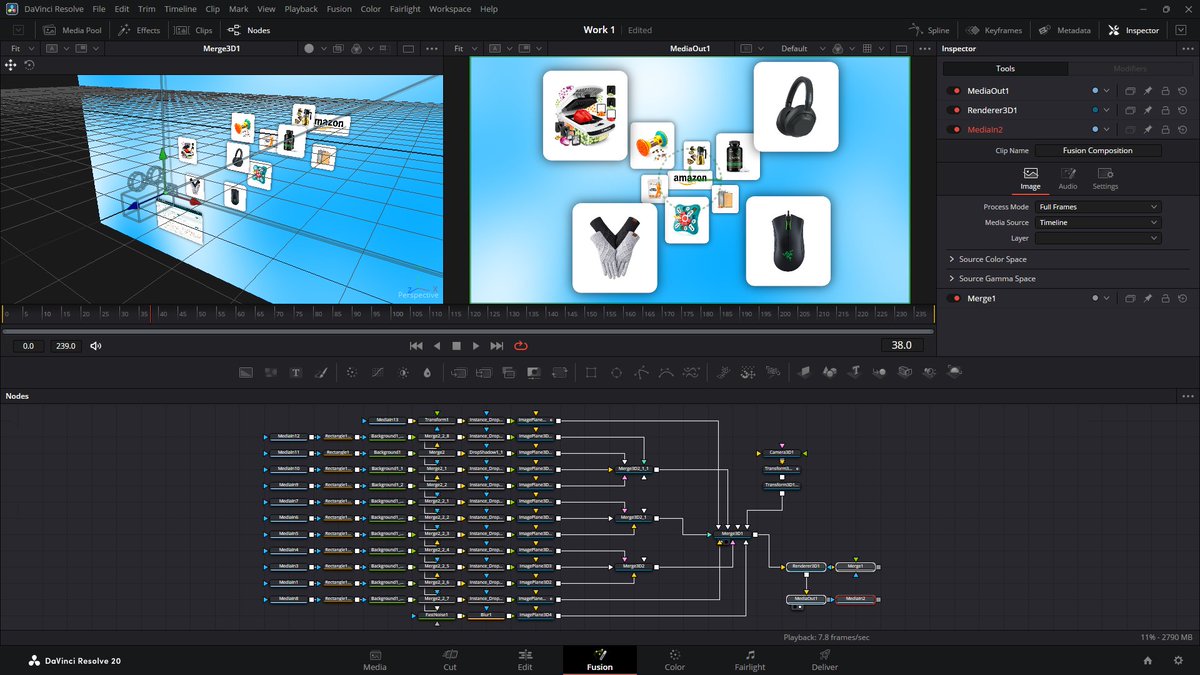Screen dimensions: 1200x675
Task: Open the Spline panel
Action: tap(928, 30)
